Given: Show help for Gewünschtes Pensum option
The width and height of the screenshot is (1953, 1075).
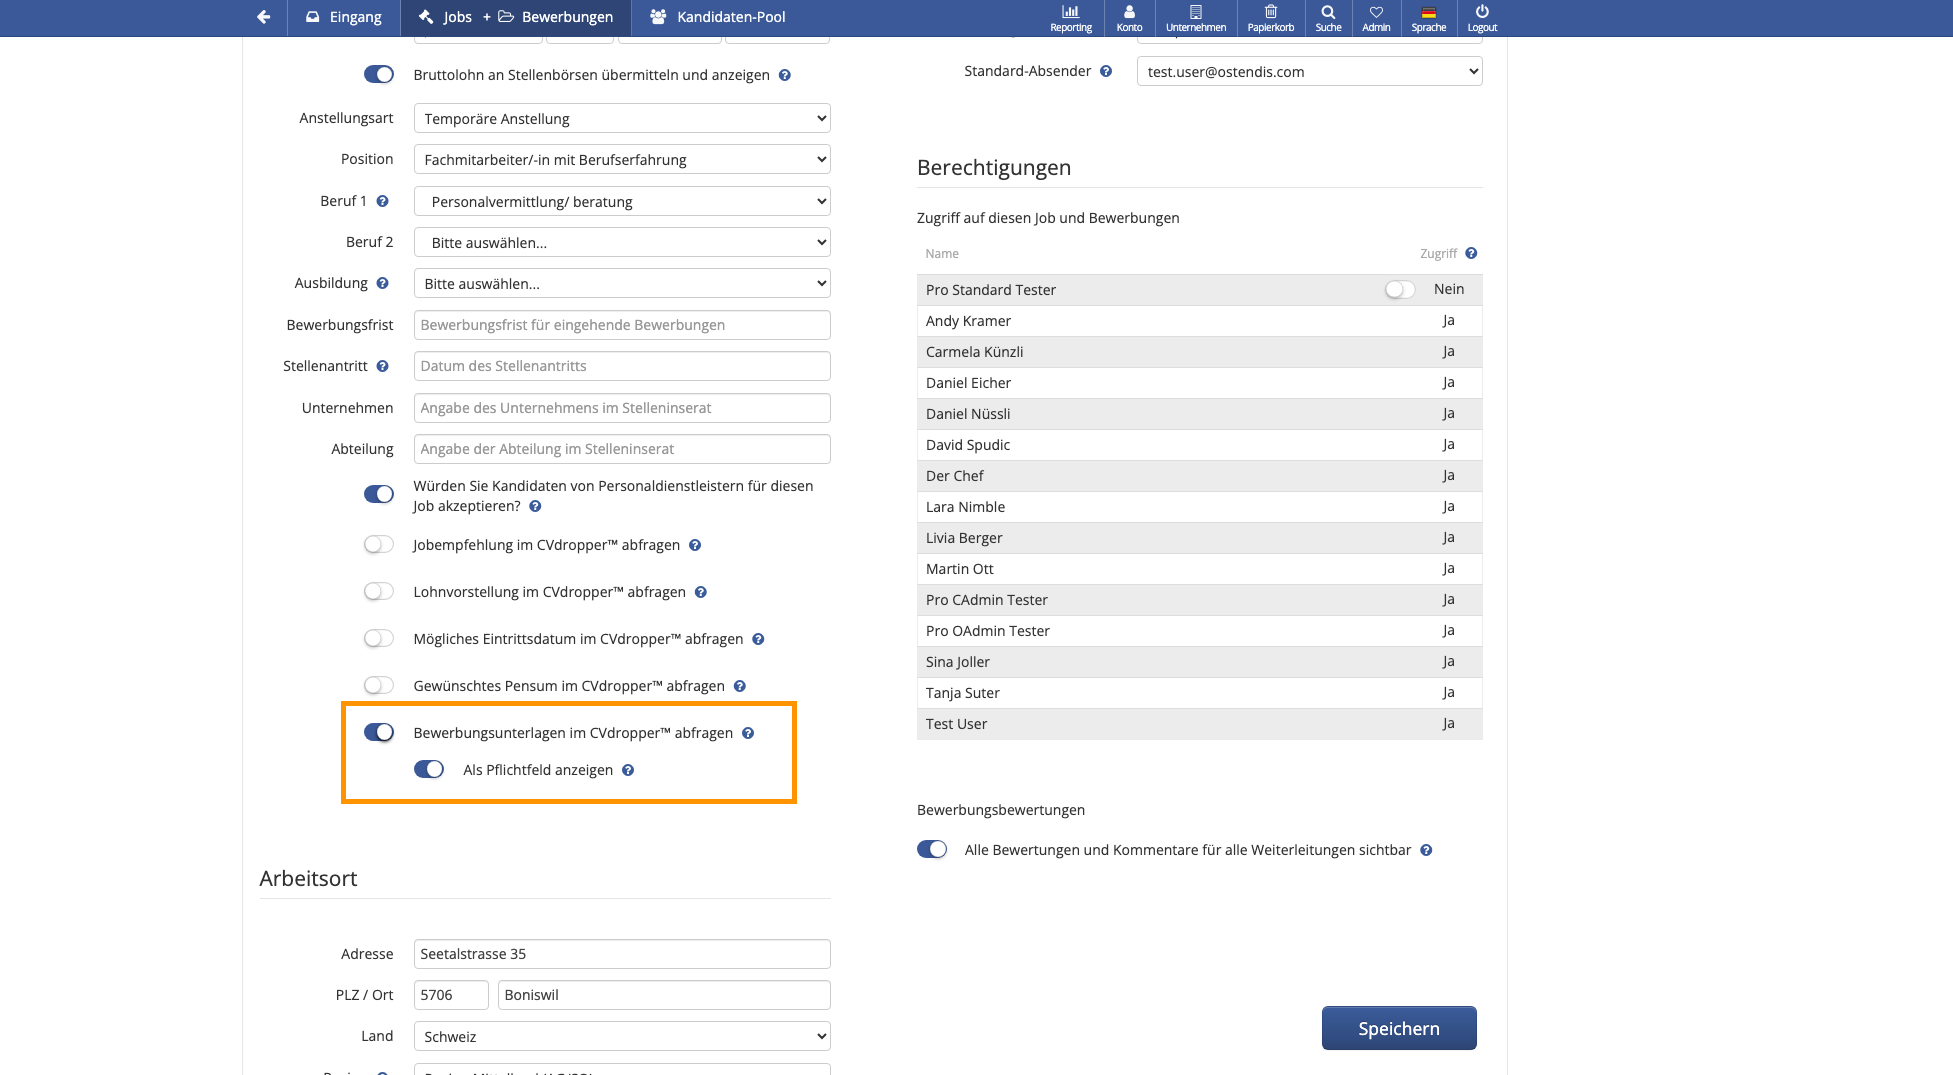Looking at the screenshot, I should point(740,686).
